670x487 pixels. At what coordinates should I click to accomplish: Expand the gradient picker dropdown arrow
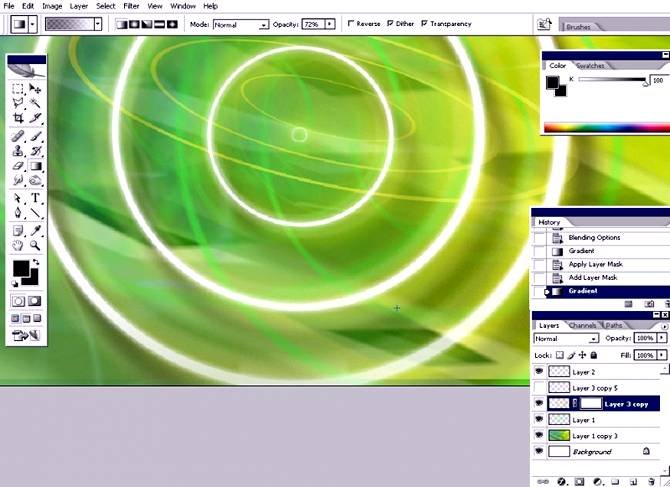coord(97,23)
